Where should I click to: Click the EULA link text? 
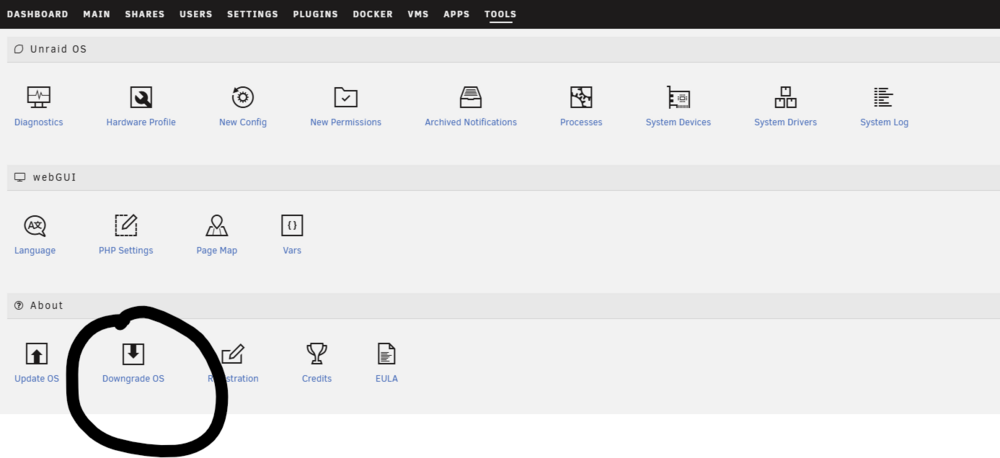coord(386,379)
